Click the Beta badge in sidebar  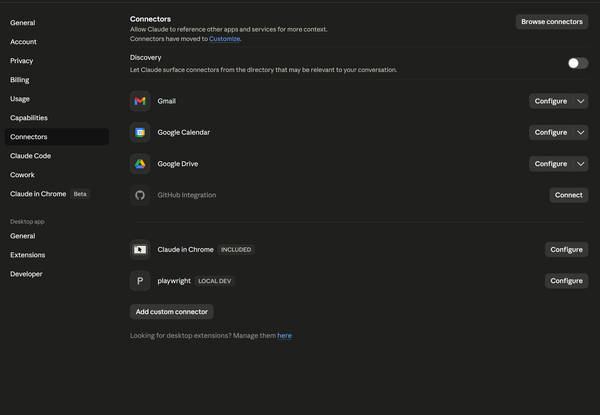(80, 194)
